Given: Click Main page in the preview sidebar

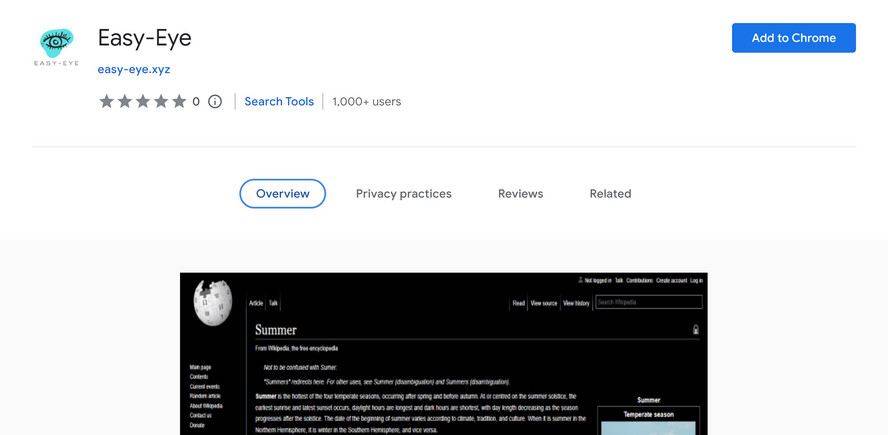Looking at the screenshot, I should (x=200, y=367).
